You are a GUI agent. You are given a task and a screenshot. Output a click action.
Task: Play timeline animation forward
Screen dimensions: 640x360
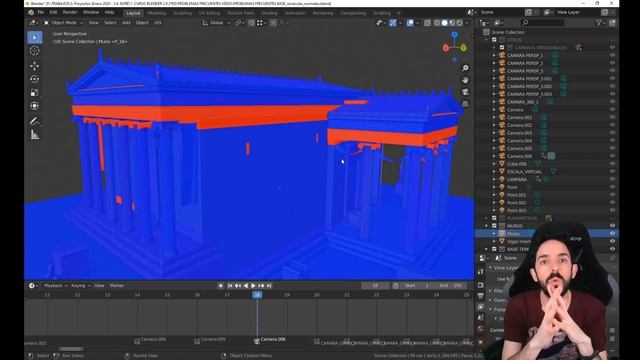click(253, 286)
